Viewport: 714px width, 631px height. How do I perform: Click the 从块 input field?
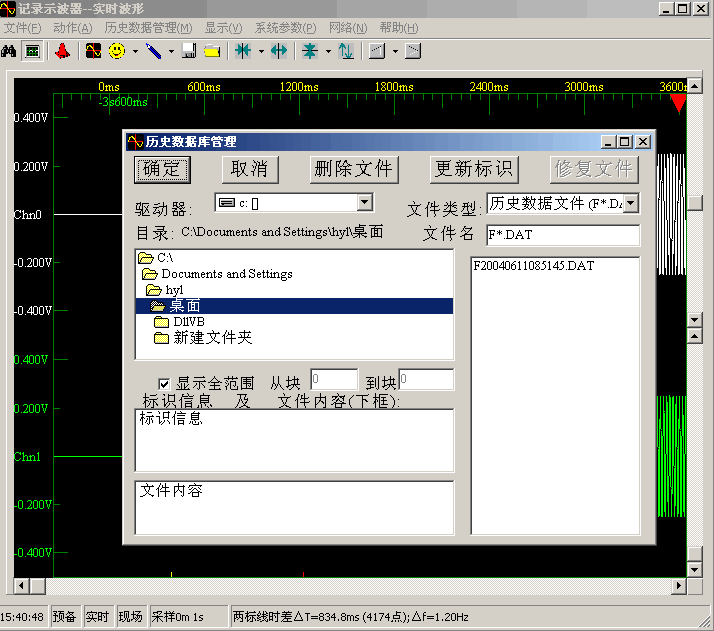(334, 379)
